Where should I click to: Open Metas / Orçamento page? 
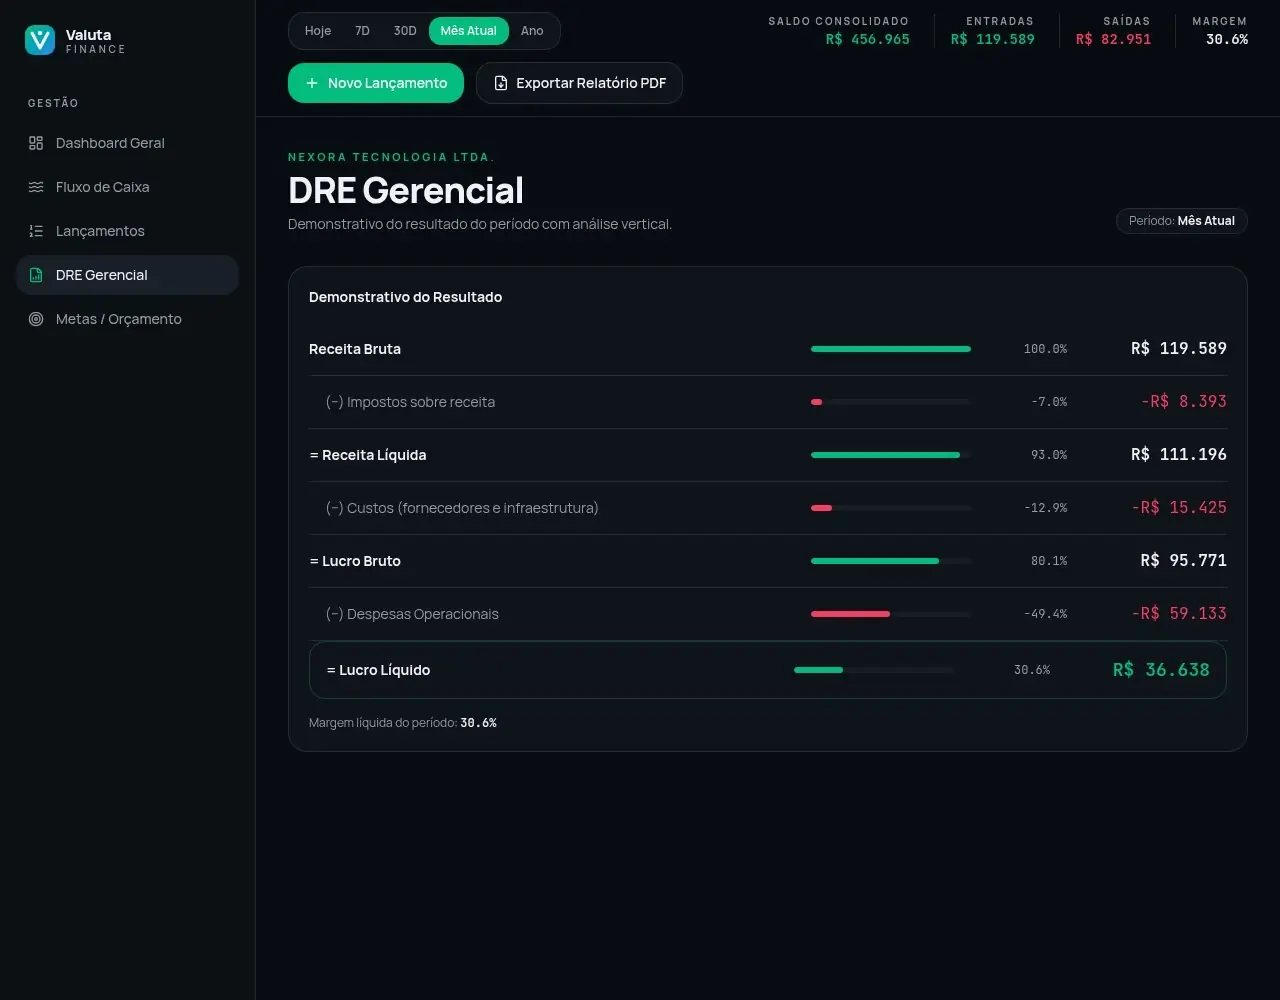pyautogui.click(x=127, y=319)
